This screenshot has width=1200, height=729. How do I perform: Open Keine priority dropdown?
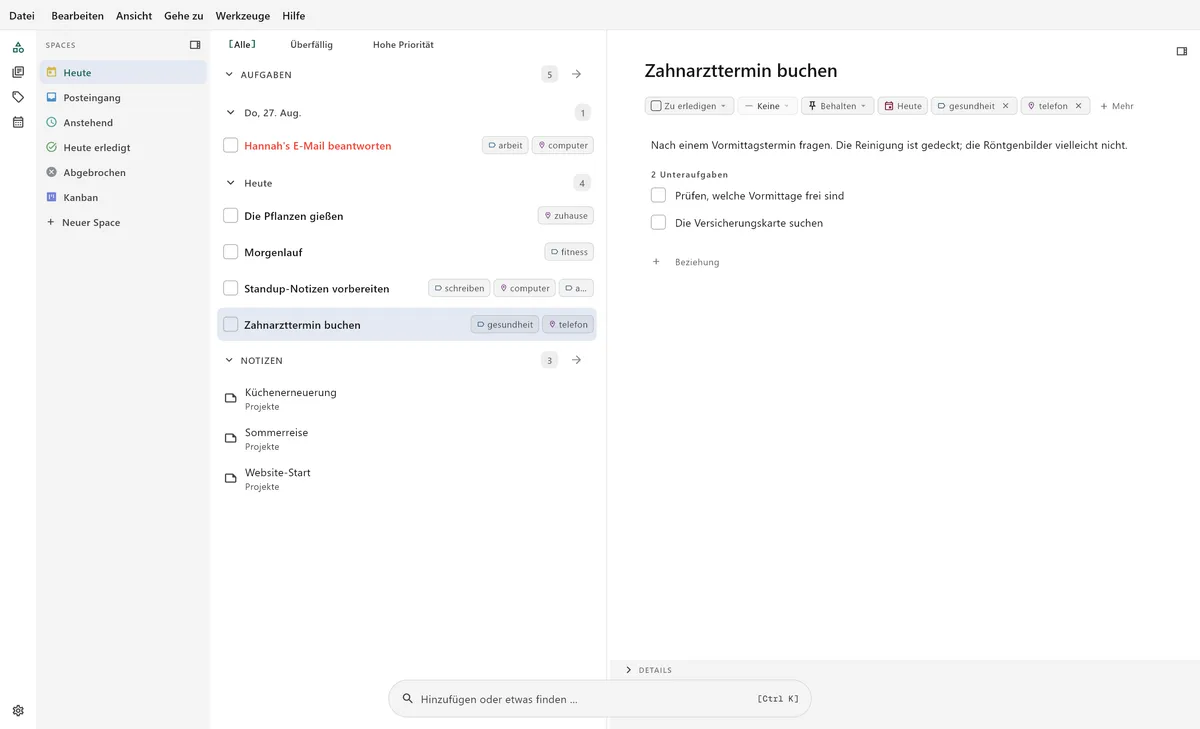[x=767, y=106]
